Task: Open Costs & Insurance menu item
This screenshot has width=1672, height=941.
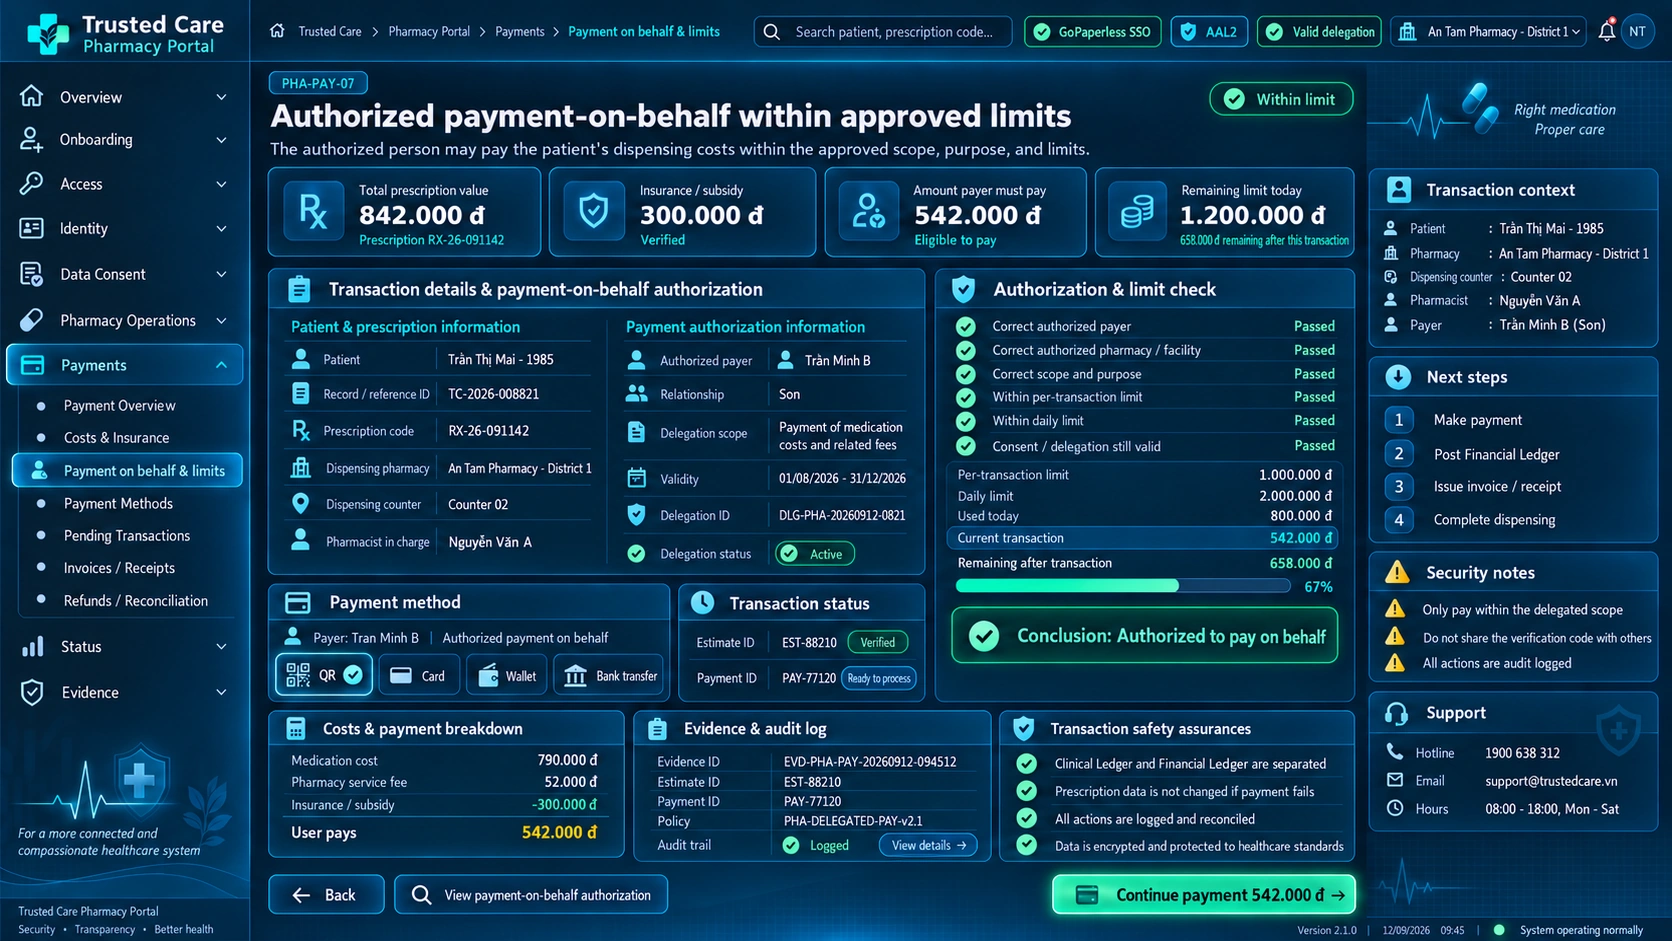Action: (116, 438)
